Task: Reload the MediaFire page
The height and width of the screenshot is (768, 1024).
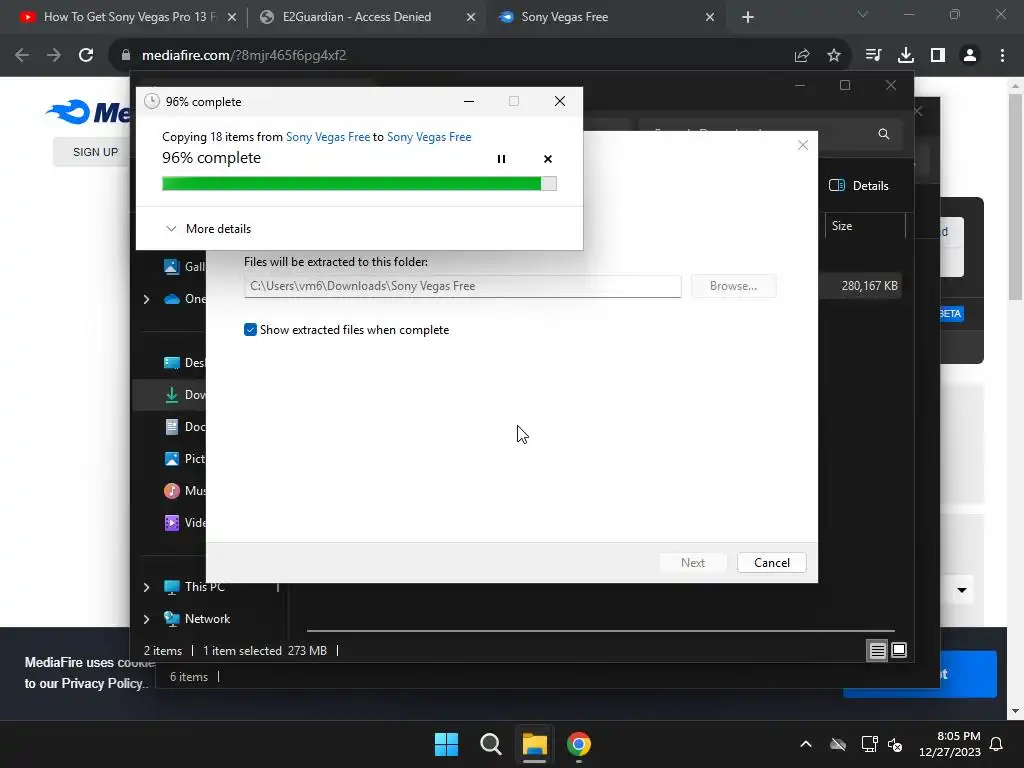Action: point(86,56)
